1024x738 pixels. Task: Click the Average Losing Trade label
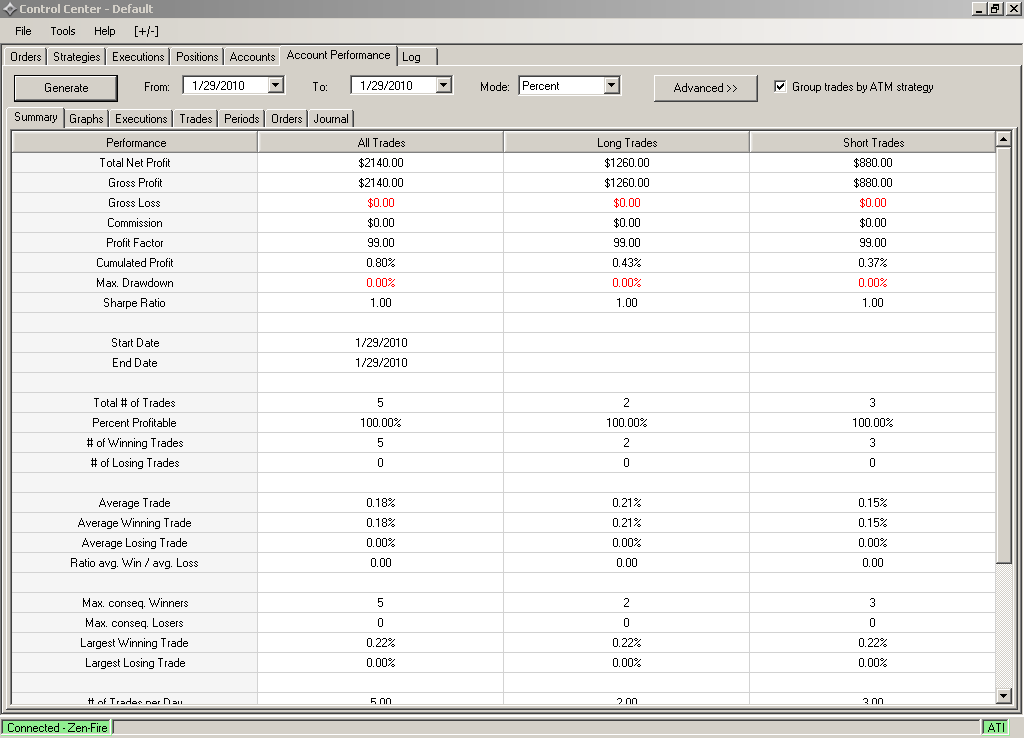(135, 543)
